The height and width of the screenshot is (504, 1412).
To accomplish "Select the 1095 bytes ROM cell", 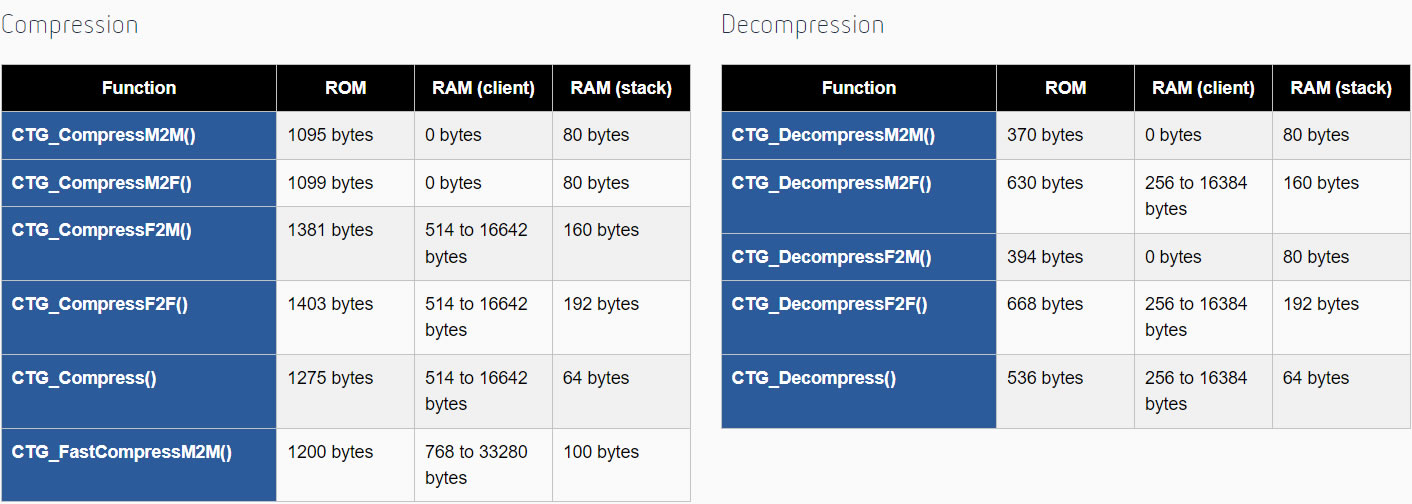I will [x=346, y=135].
